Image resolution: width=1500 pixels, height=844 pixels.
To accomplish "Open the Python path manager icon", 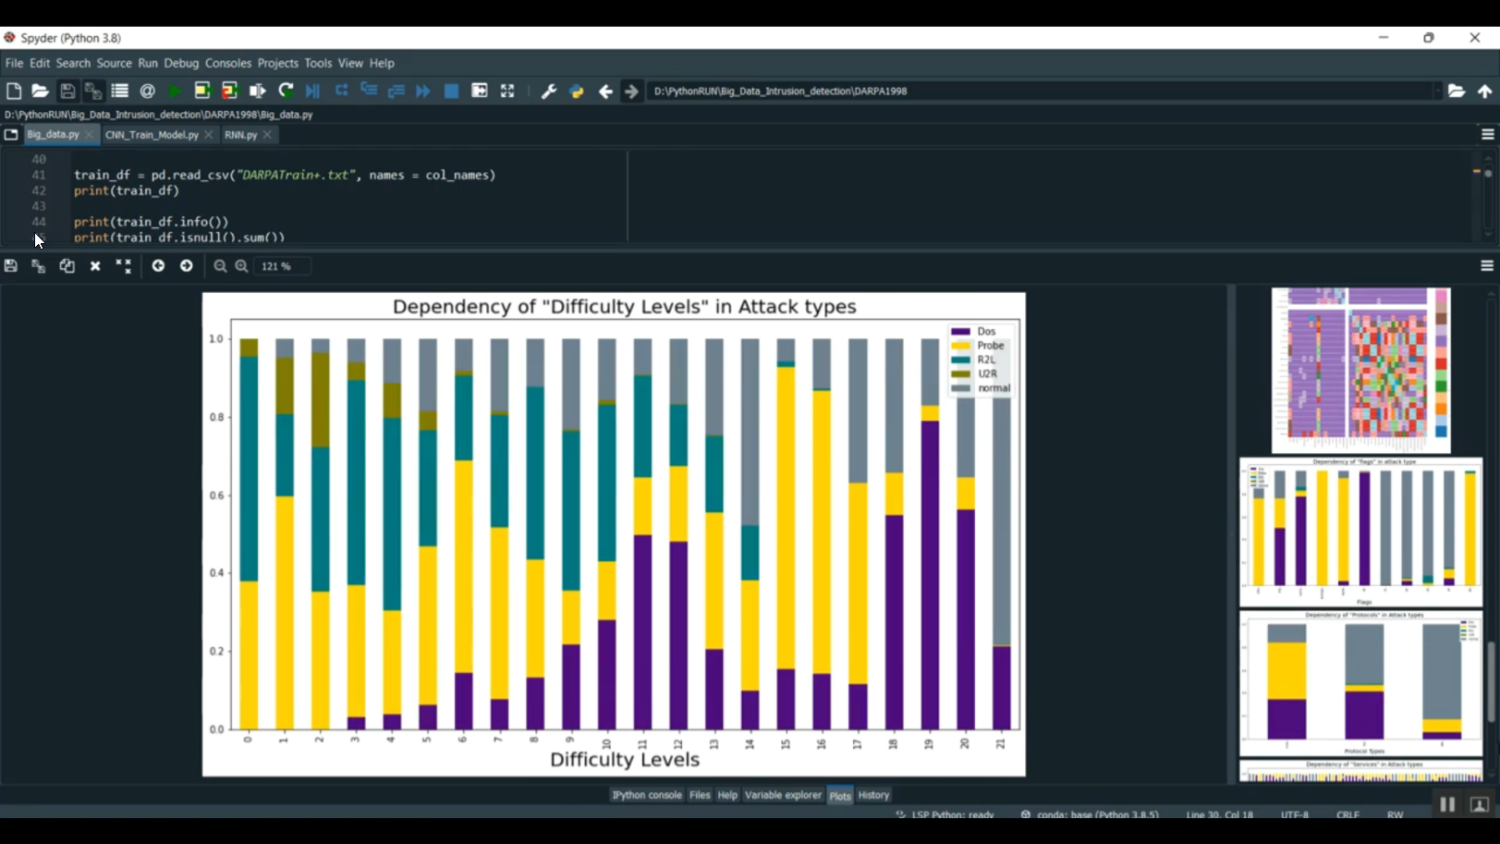I will click(x=576, y=90).
